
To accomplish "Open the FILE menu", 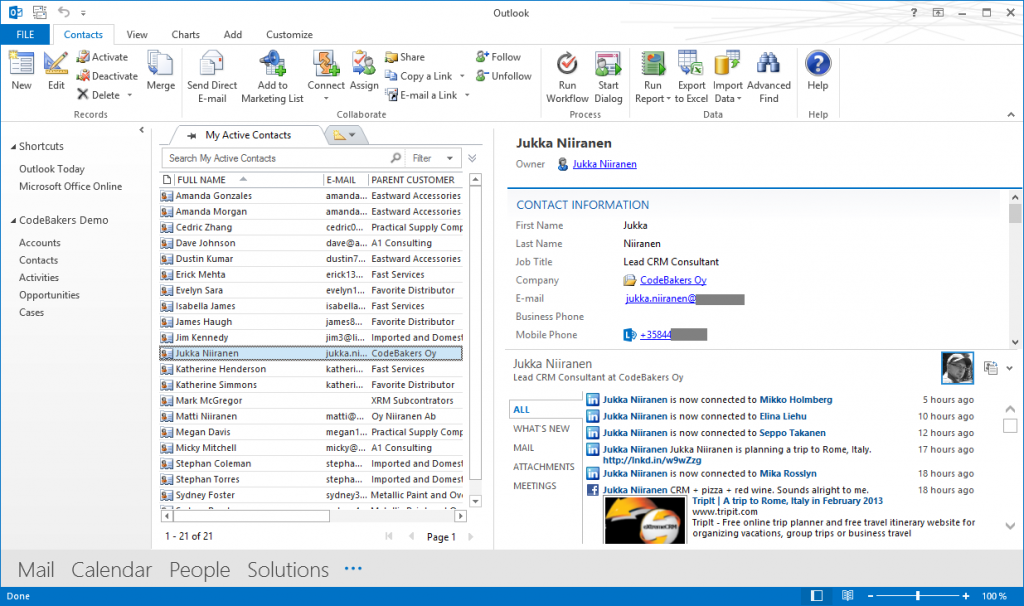I will [x=25, y=35].
